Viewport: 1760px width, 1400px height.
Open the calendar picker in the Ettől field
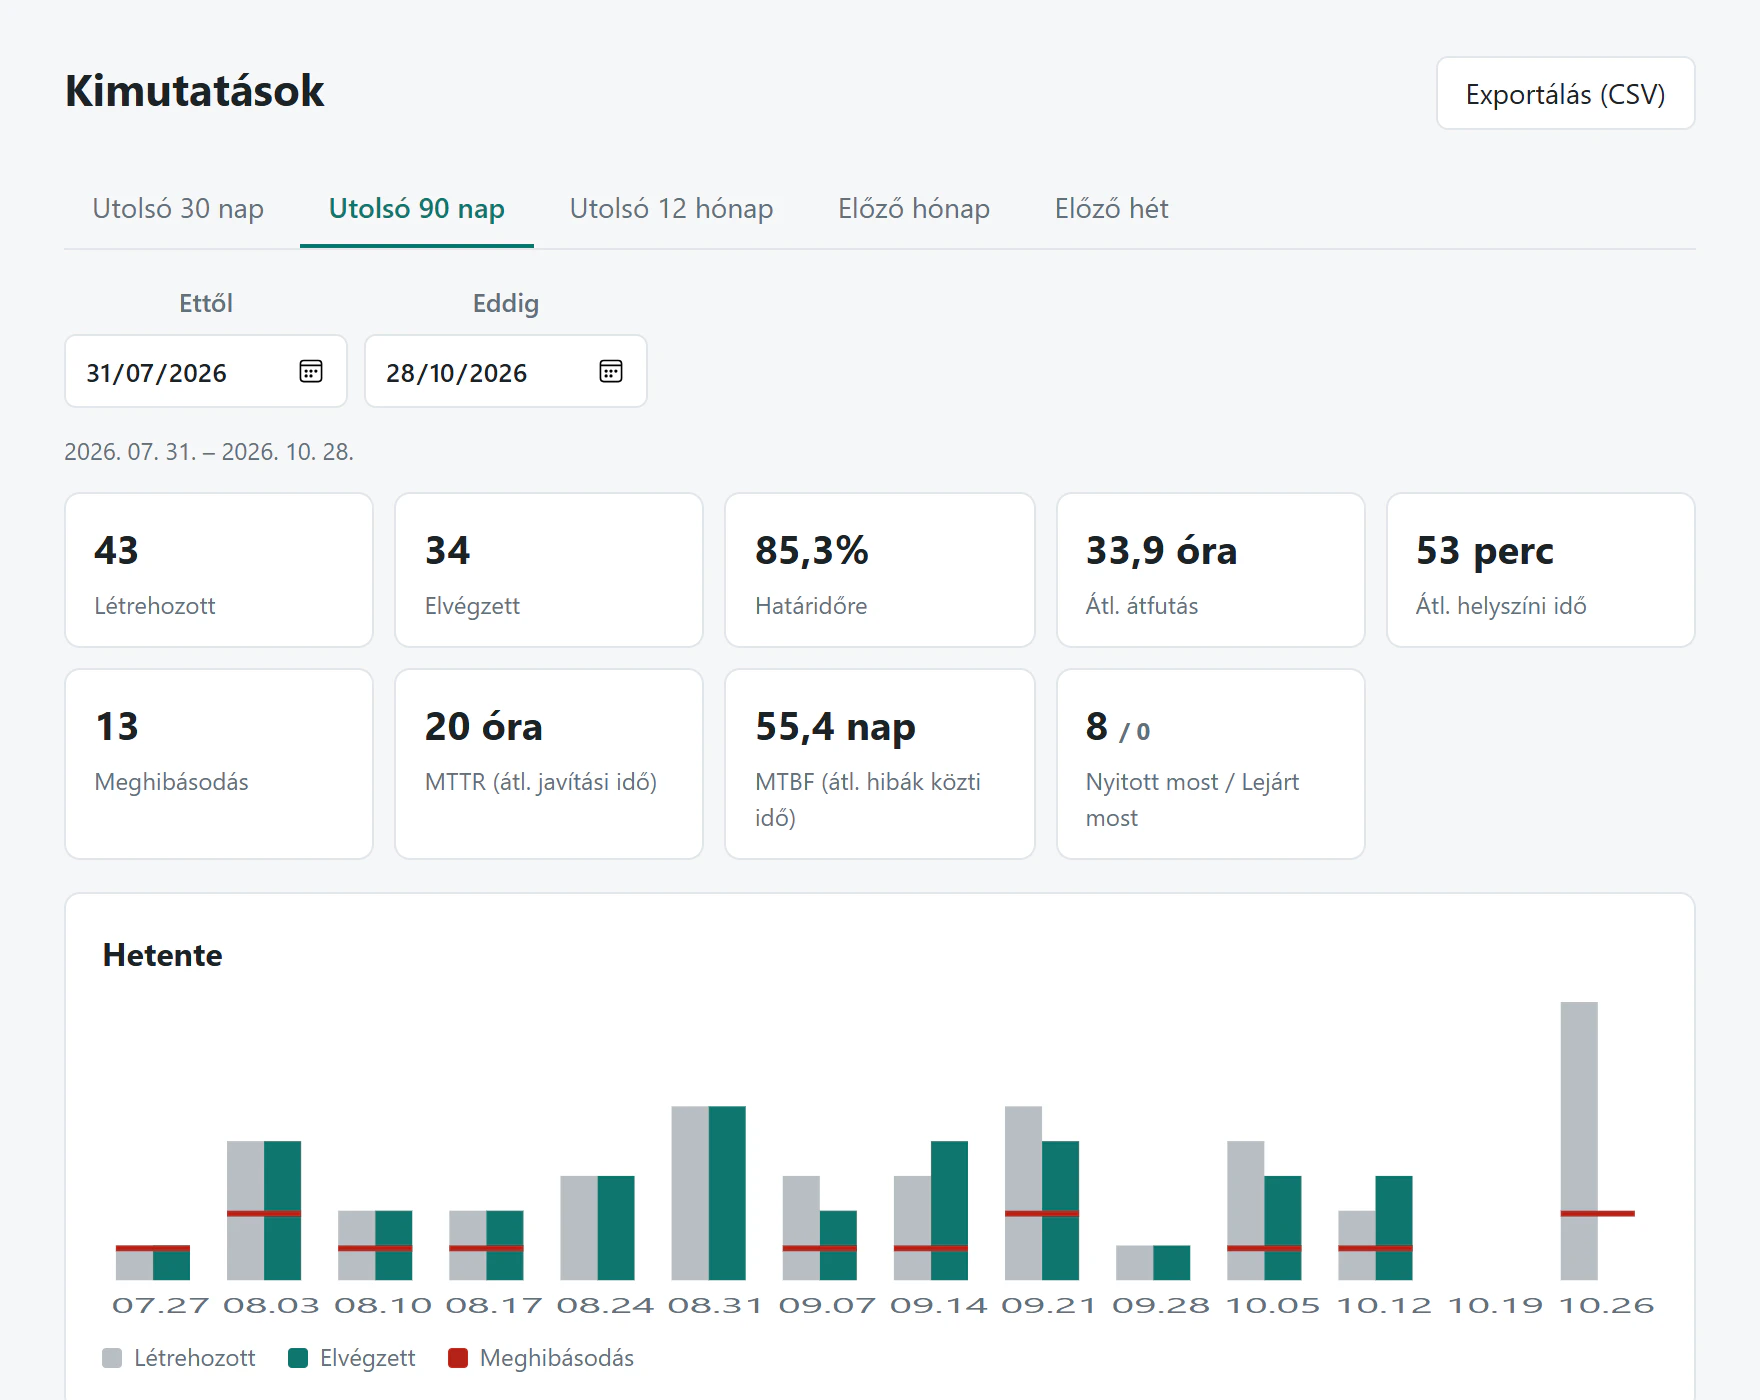coord(311,371)
